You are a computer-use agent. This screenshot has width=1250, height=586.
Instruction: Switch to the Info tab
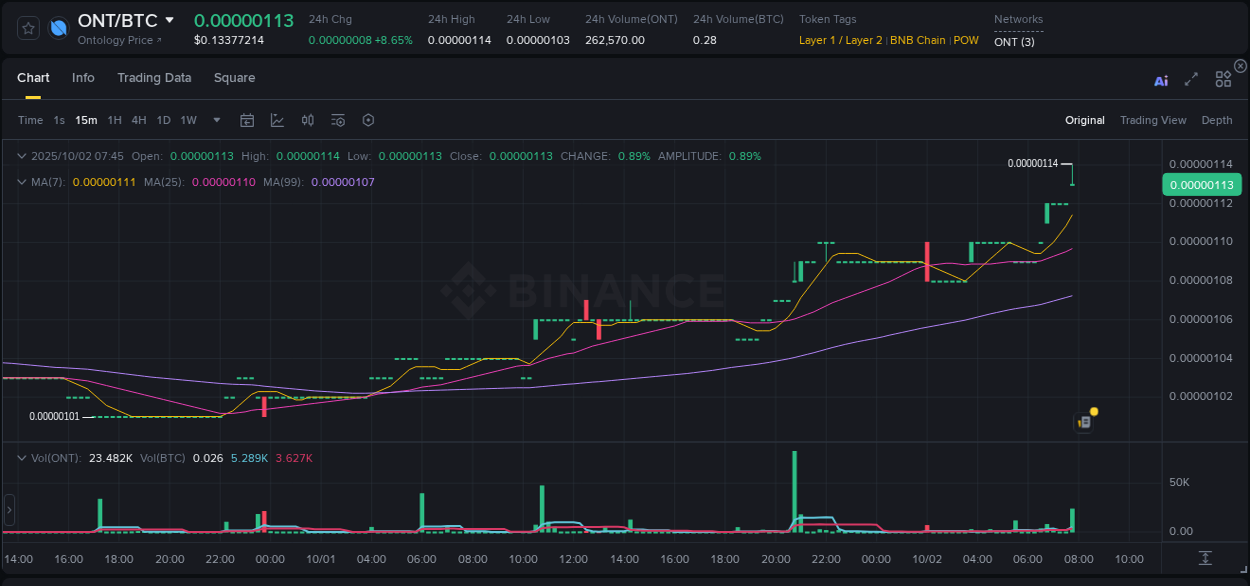click(x=83, y=78)
